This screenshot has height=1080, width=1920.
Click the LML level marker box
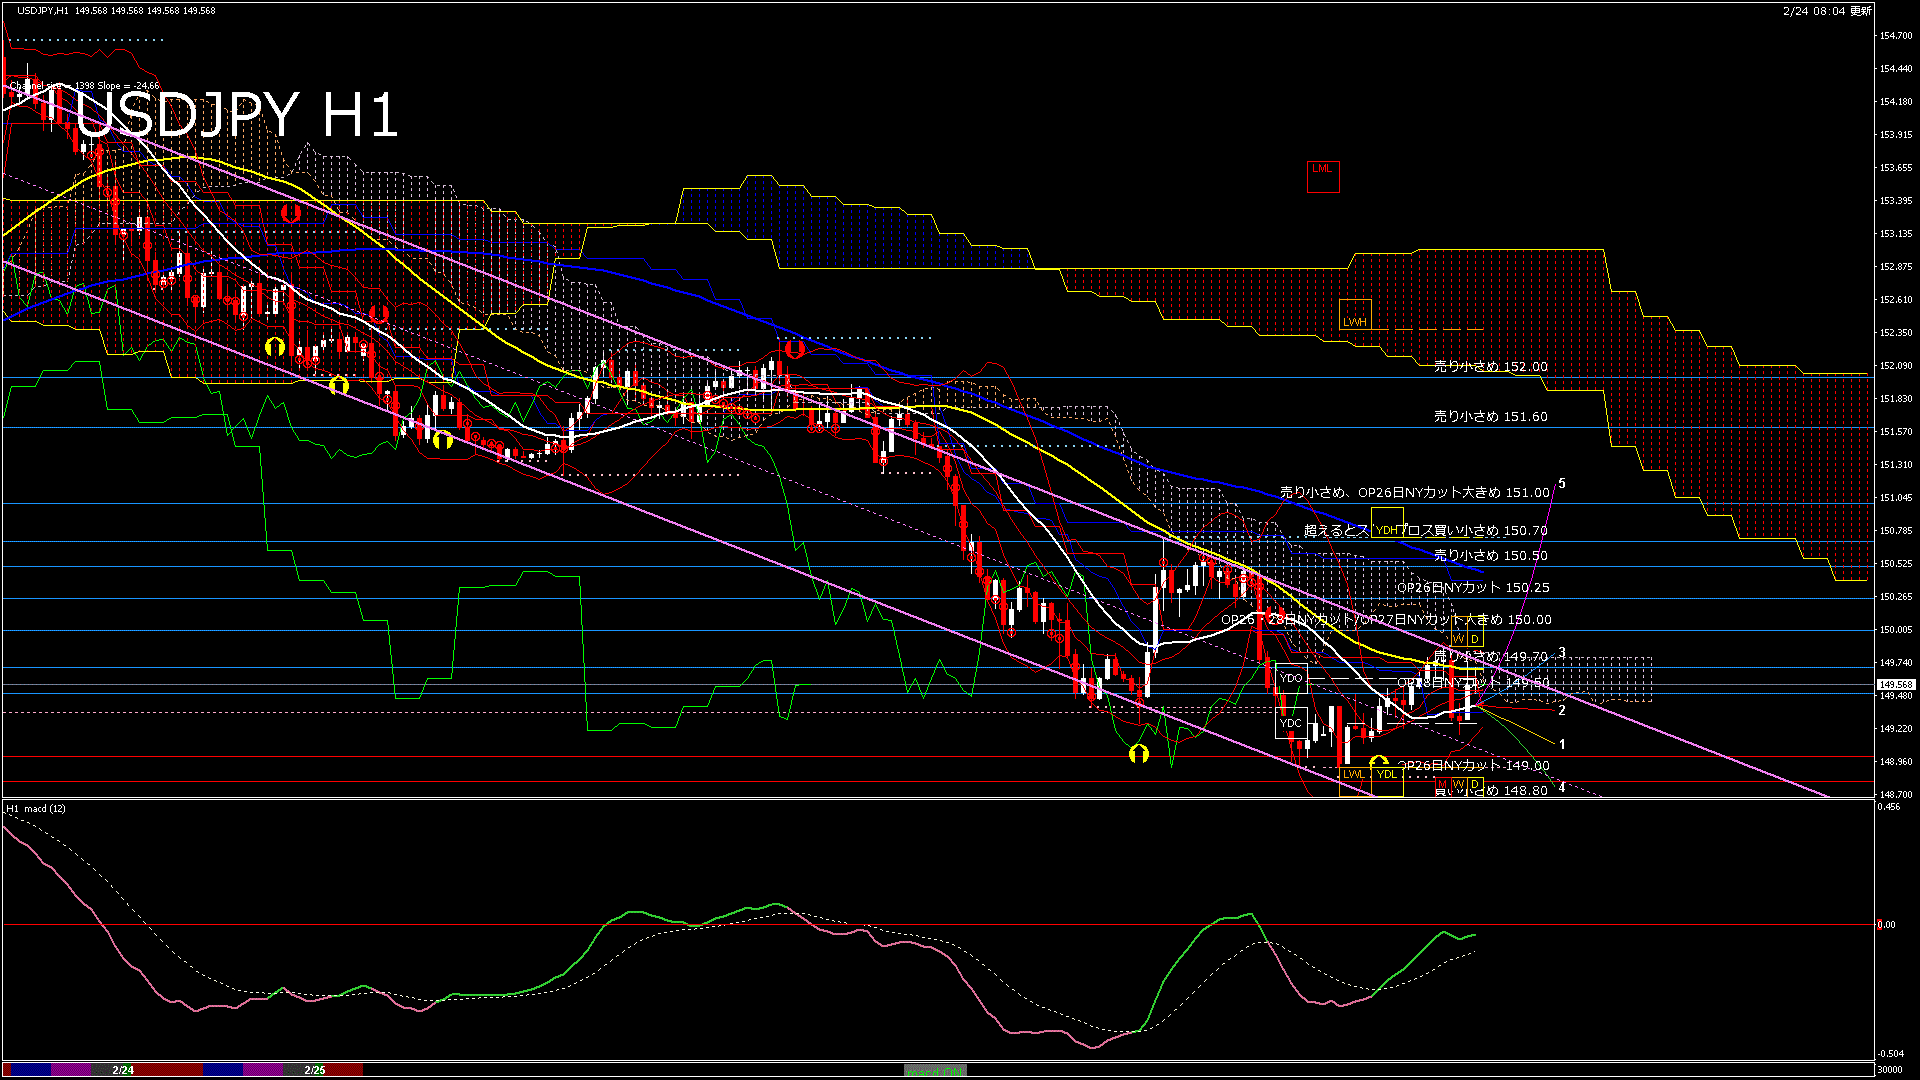pyautogui.click(x=1322, y=176)
